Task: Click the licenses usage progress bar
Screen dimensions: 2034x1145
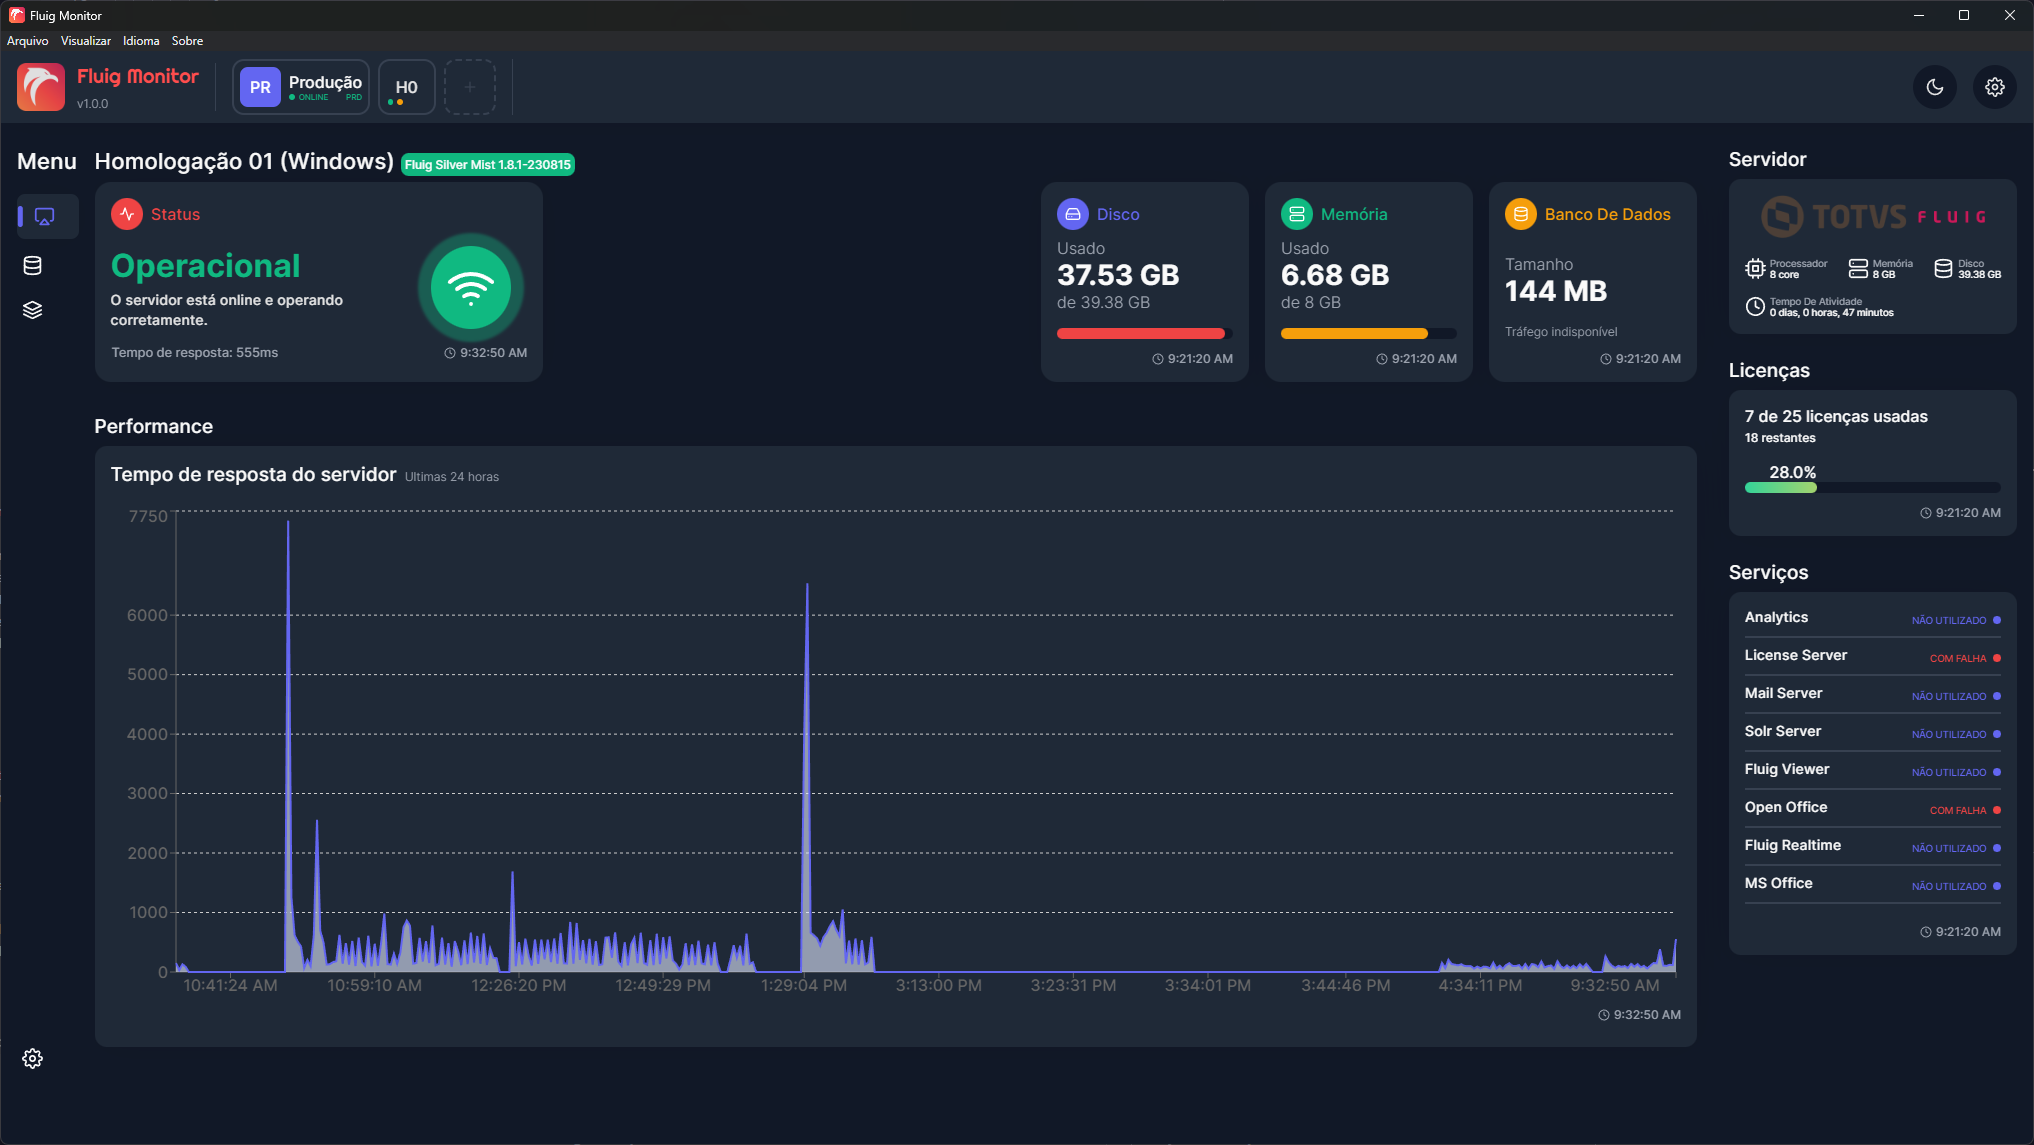Action: pyautogui.click(x=1871, y=488)
